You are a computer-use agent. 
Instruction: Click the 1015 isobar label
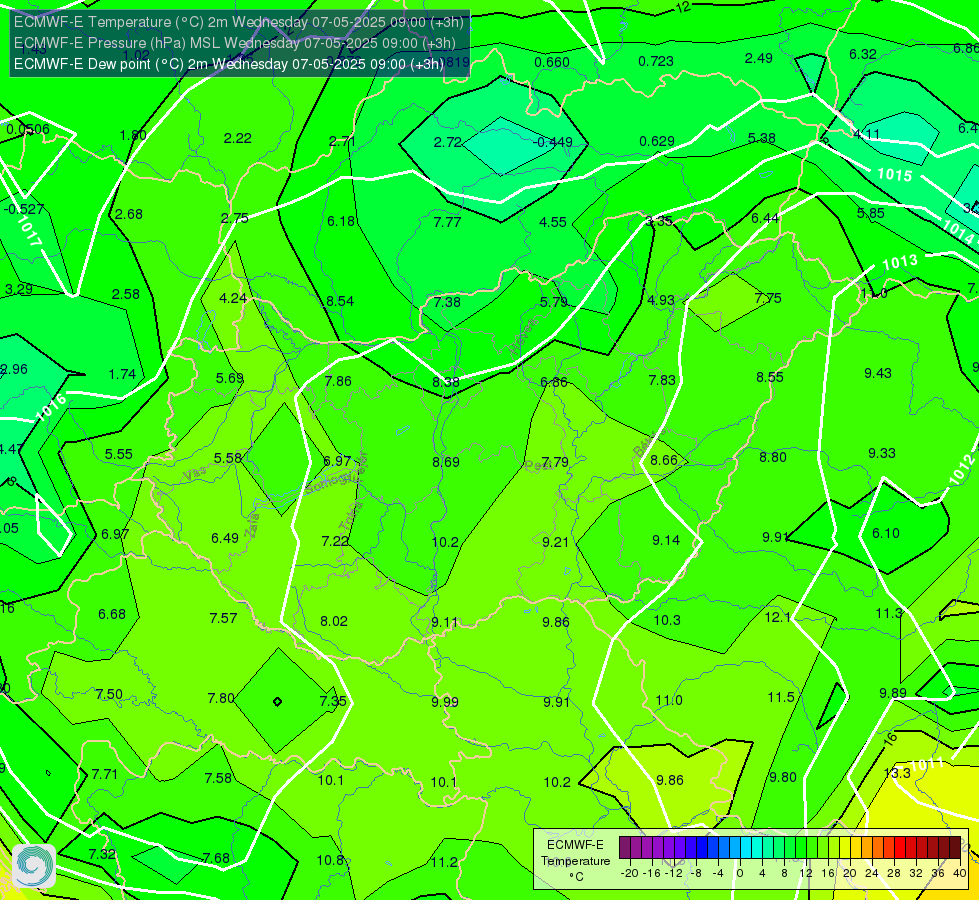[x=895, y=175]
